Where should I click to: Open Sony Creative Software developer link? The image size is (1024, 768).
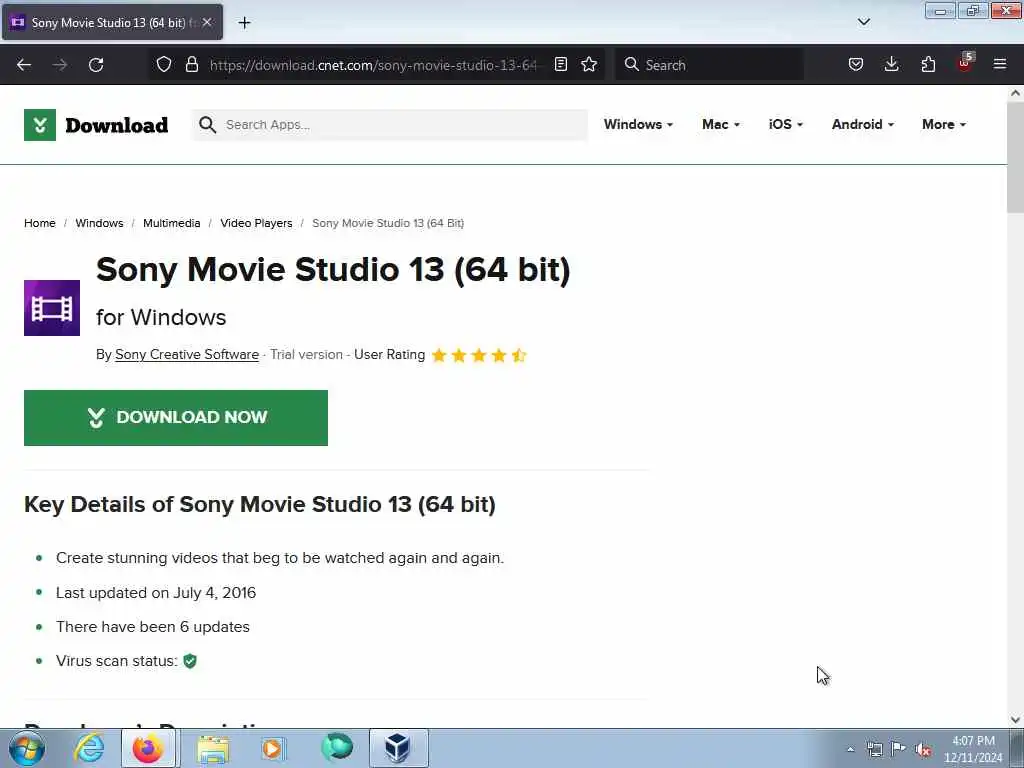tap(187, 354)
